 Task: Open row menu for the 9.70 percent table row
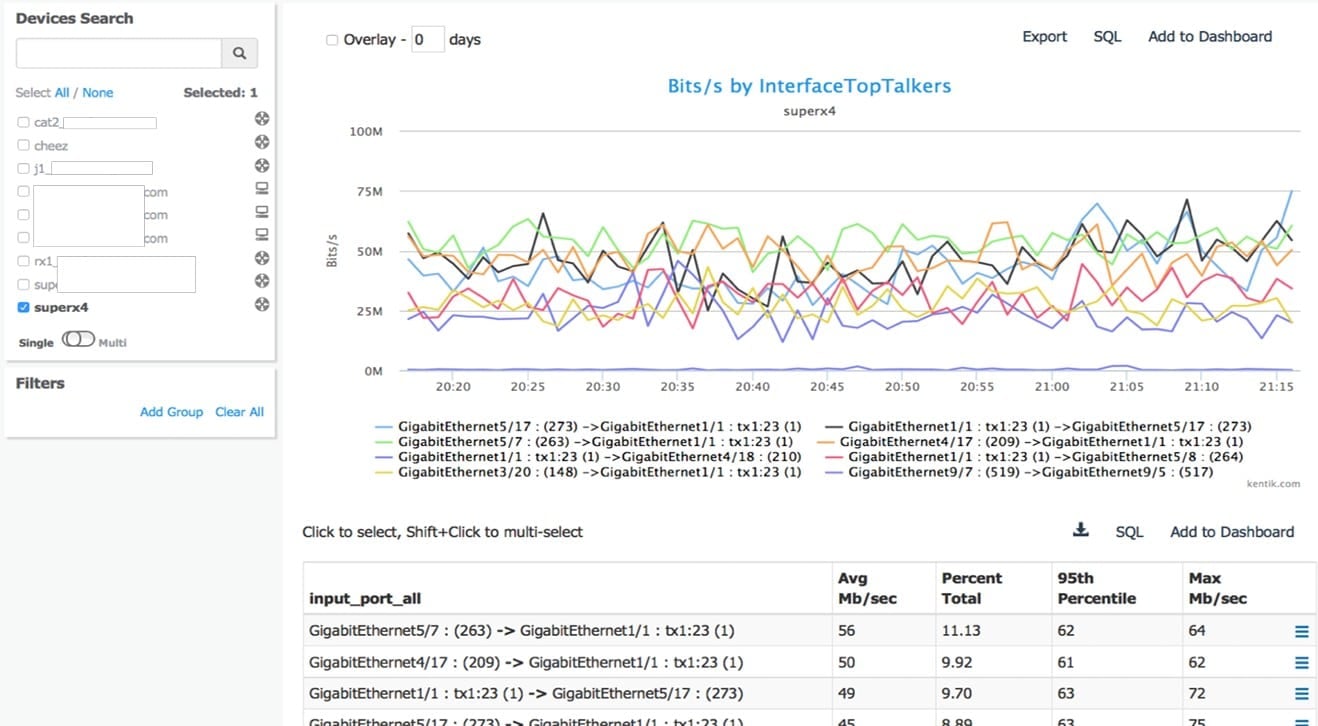click(1301, 694)
